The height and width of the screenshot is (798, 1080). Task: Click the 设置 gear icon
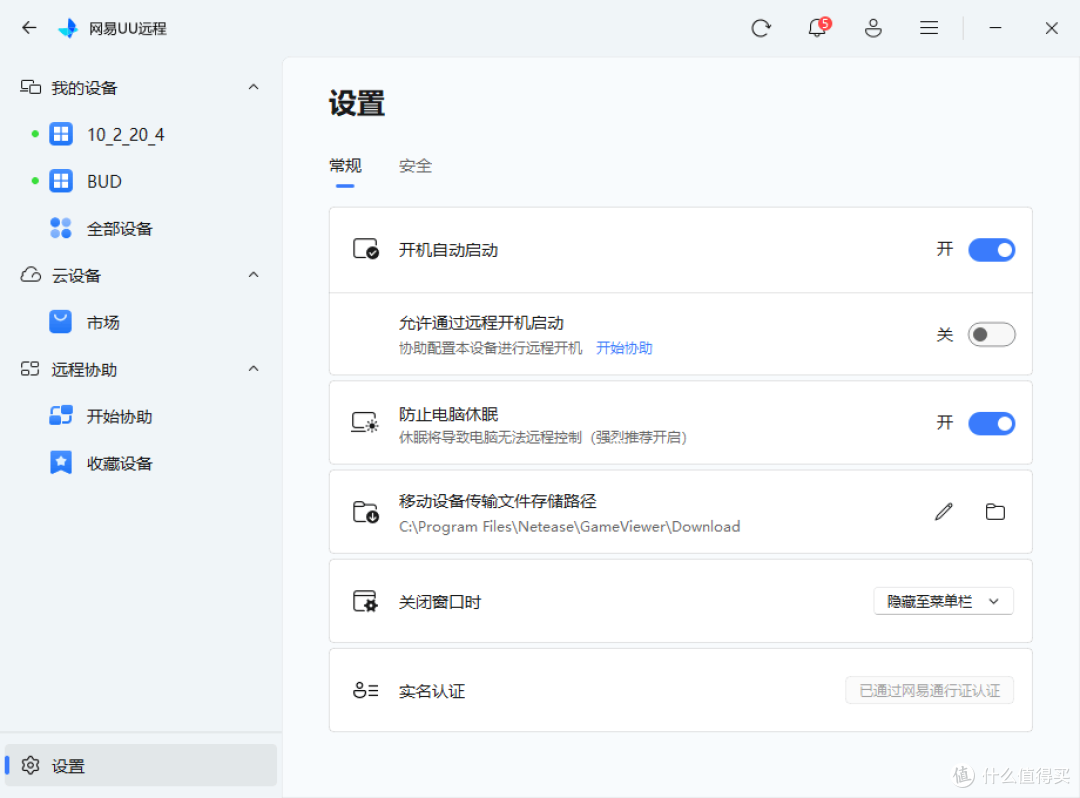[30, 765]
